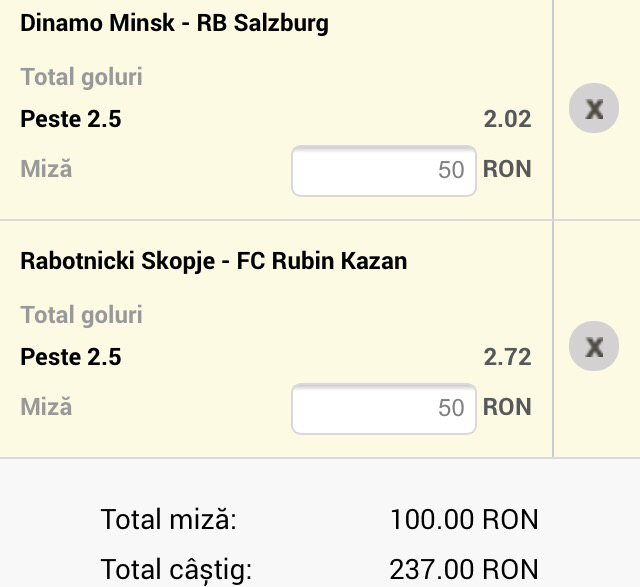Image resolution: width=640 pixels, height=587 pixels.
Task: Tap the Total miză label
Action: tap(168, 520)
